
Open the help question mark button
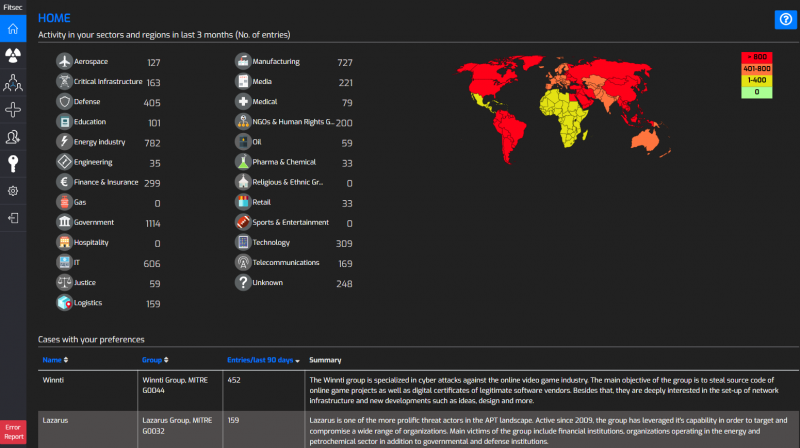point(785,19)
